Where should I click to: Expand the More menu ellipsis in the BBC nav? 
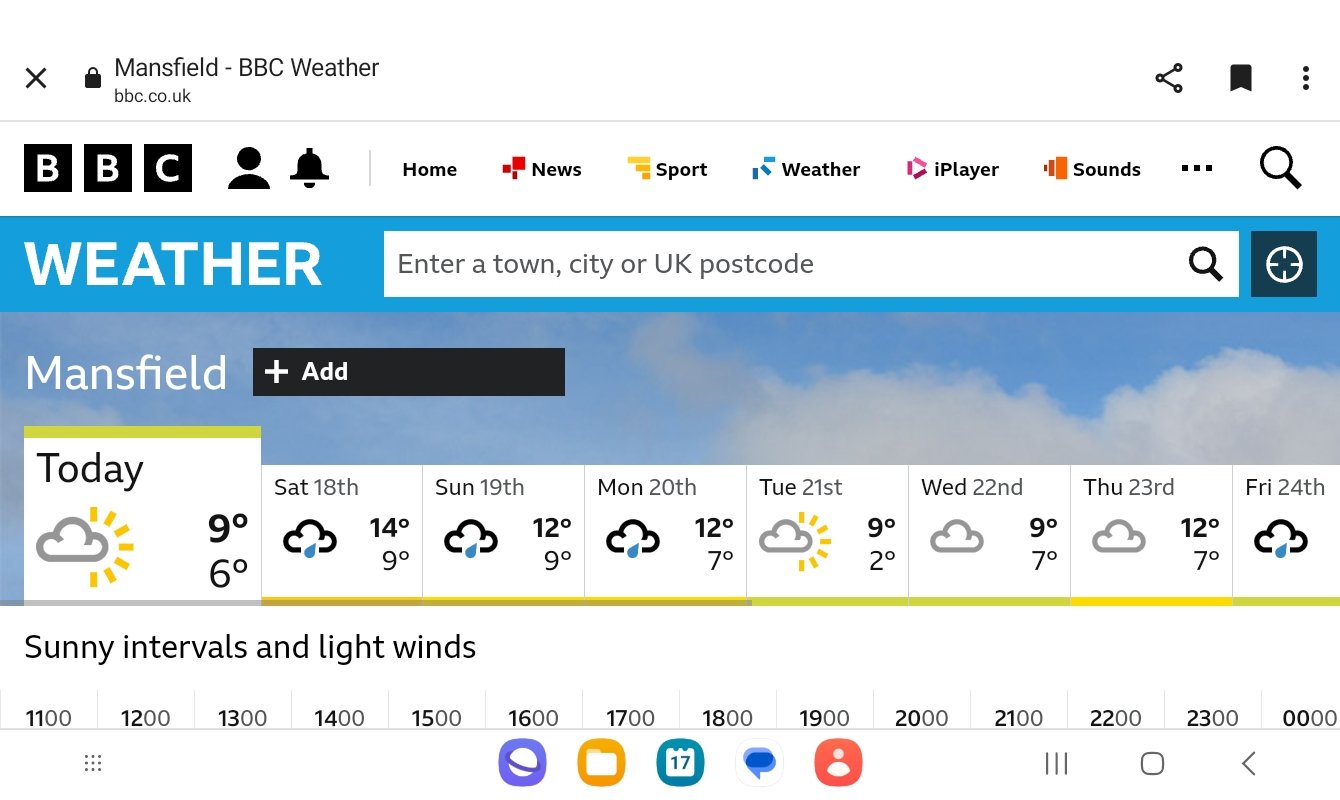pos(1196,169)
